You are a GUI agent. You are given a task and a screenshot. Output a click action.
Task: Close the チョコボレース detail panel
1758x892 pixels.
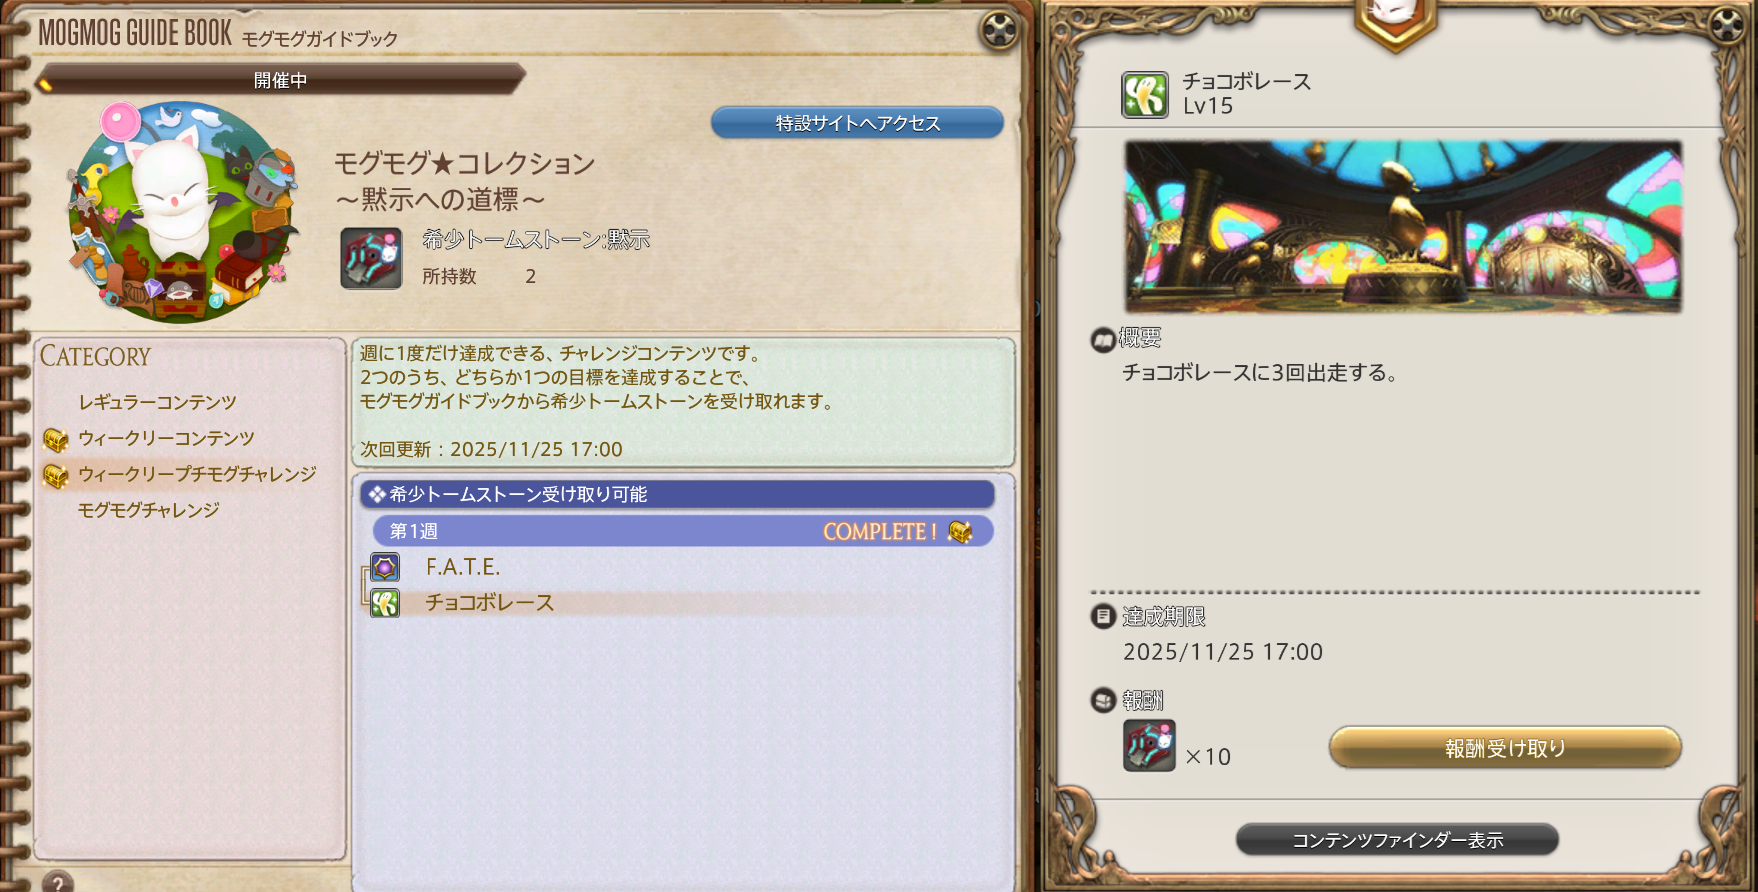(1726, 24)
